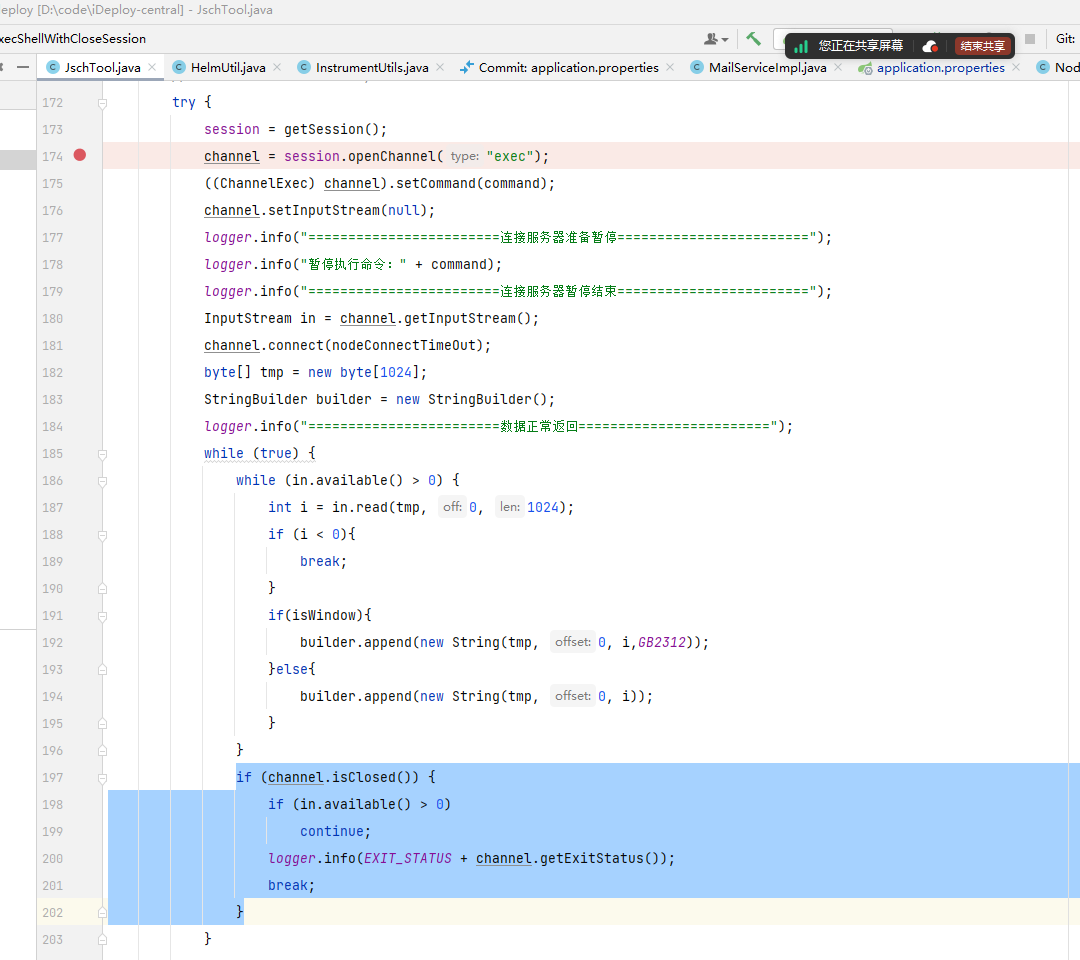This screenshot has width=1080, height=960.
Task: Click the "exec" string literal on line 174
Action: (510, 156)
